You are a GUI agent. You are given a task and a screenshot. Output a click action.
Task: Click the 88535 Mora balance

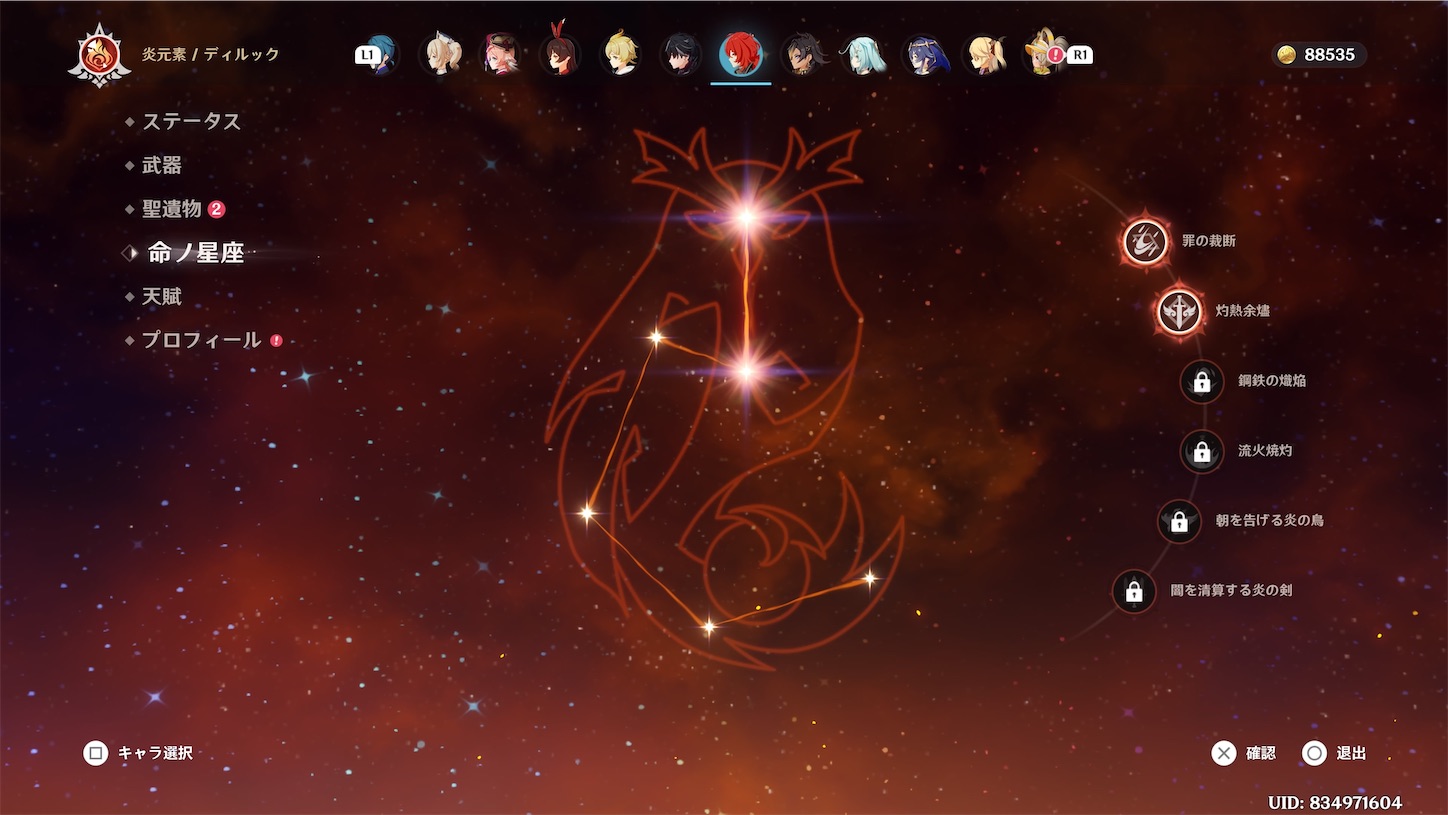point(1330,55)
